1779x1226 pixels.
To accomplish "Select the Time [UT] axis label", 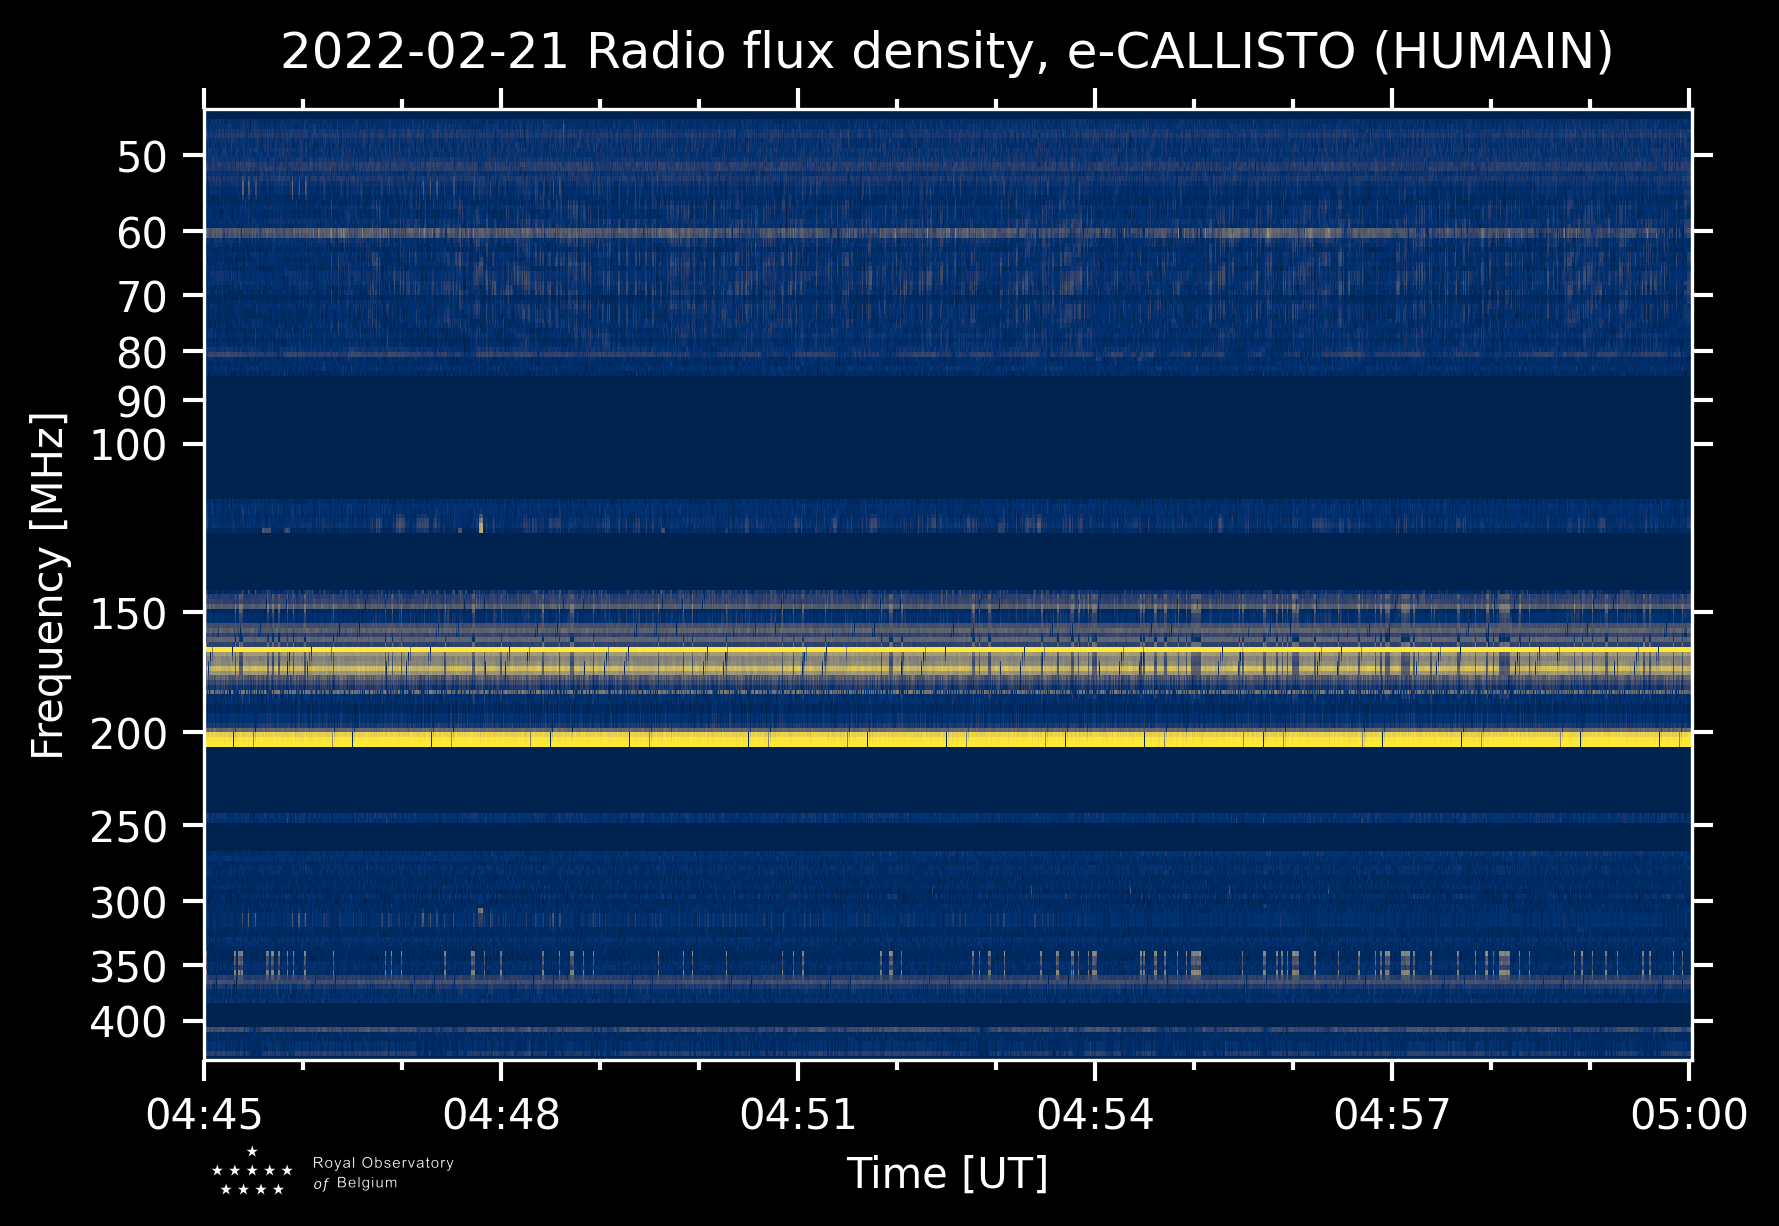I will [947, 1173].
